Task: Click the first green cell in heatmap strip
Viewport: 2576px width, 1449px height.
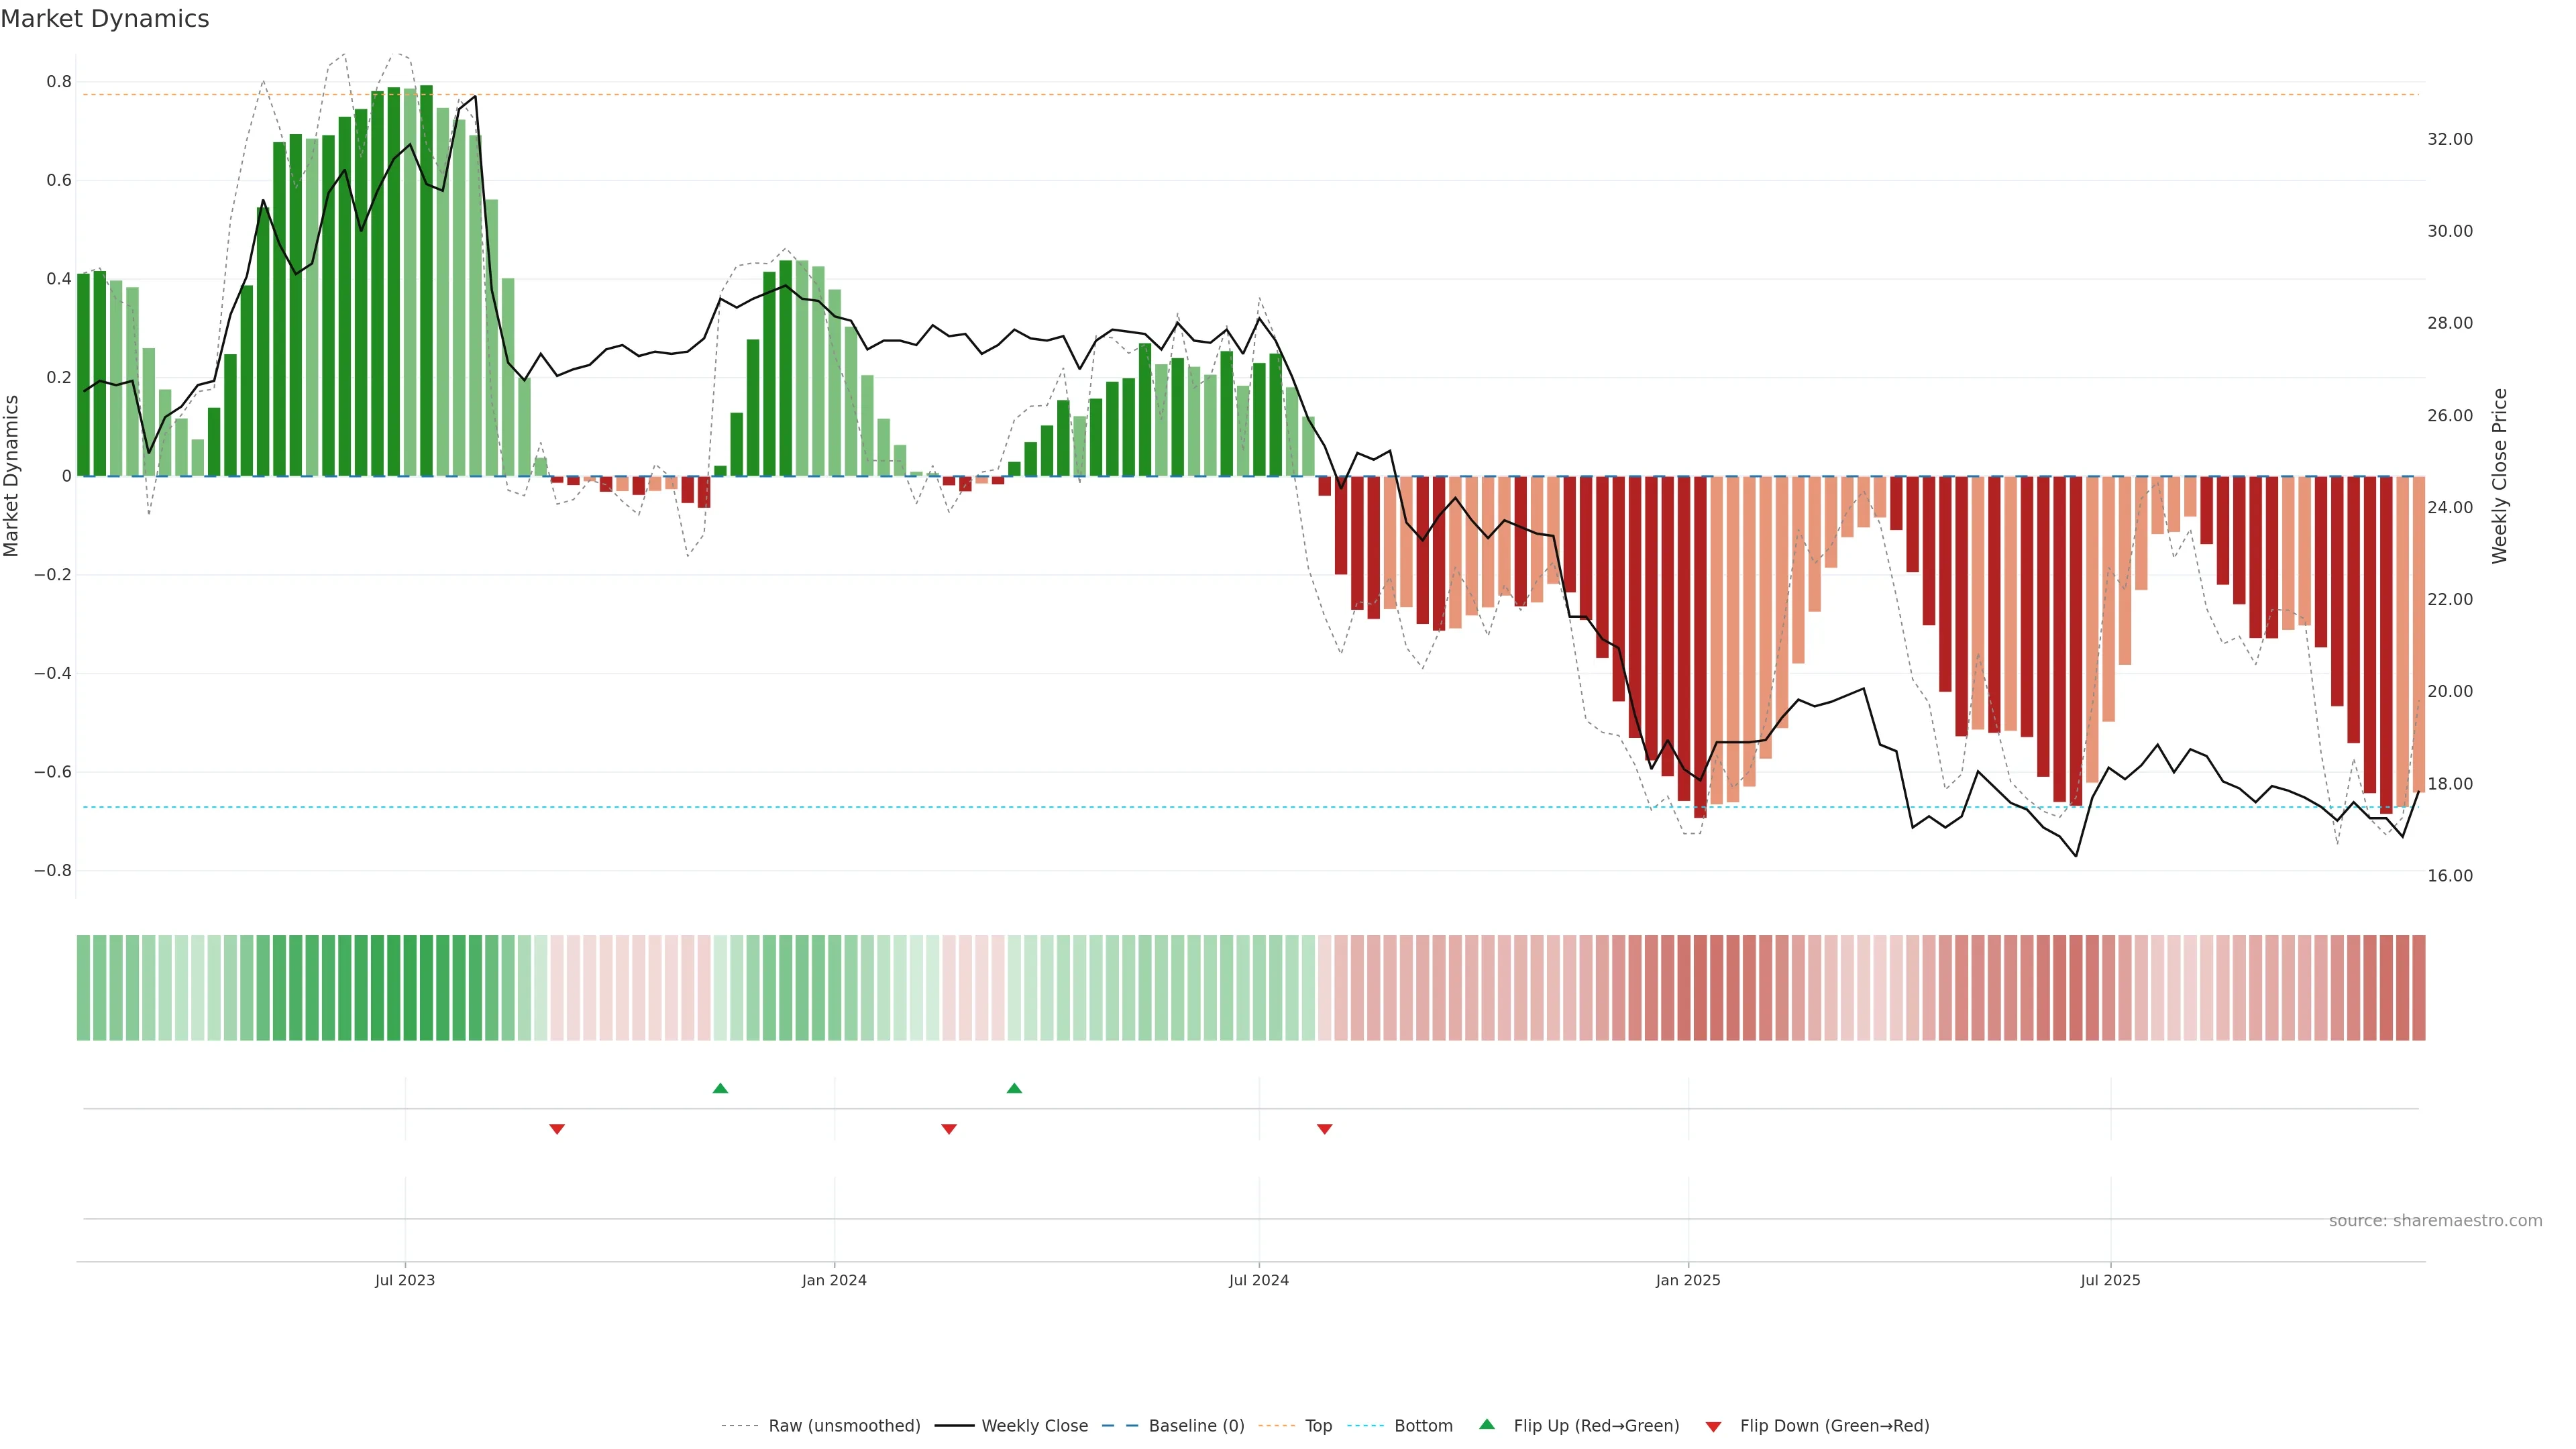Action: (x=84, y=988)
